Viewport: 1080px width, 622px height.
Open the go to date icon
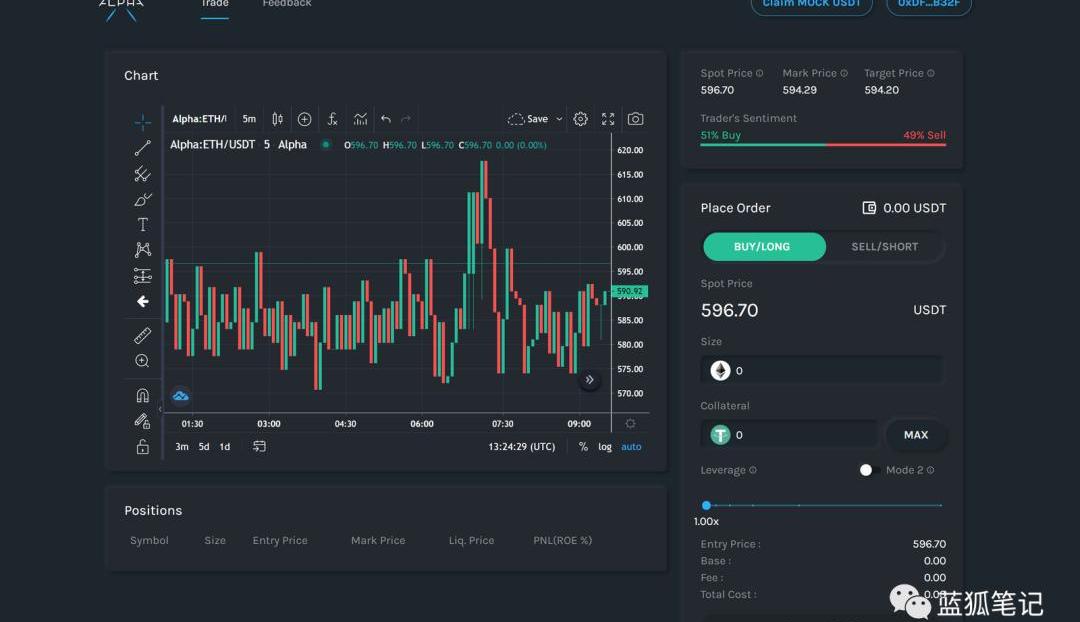259,446
